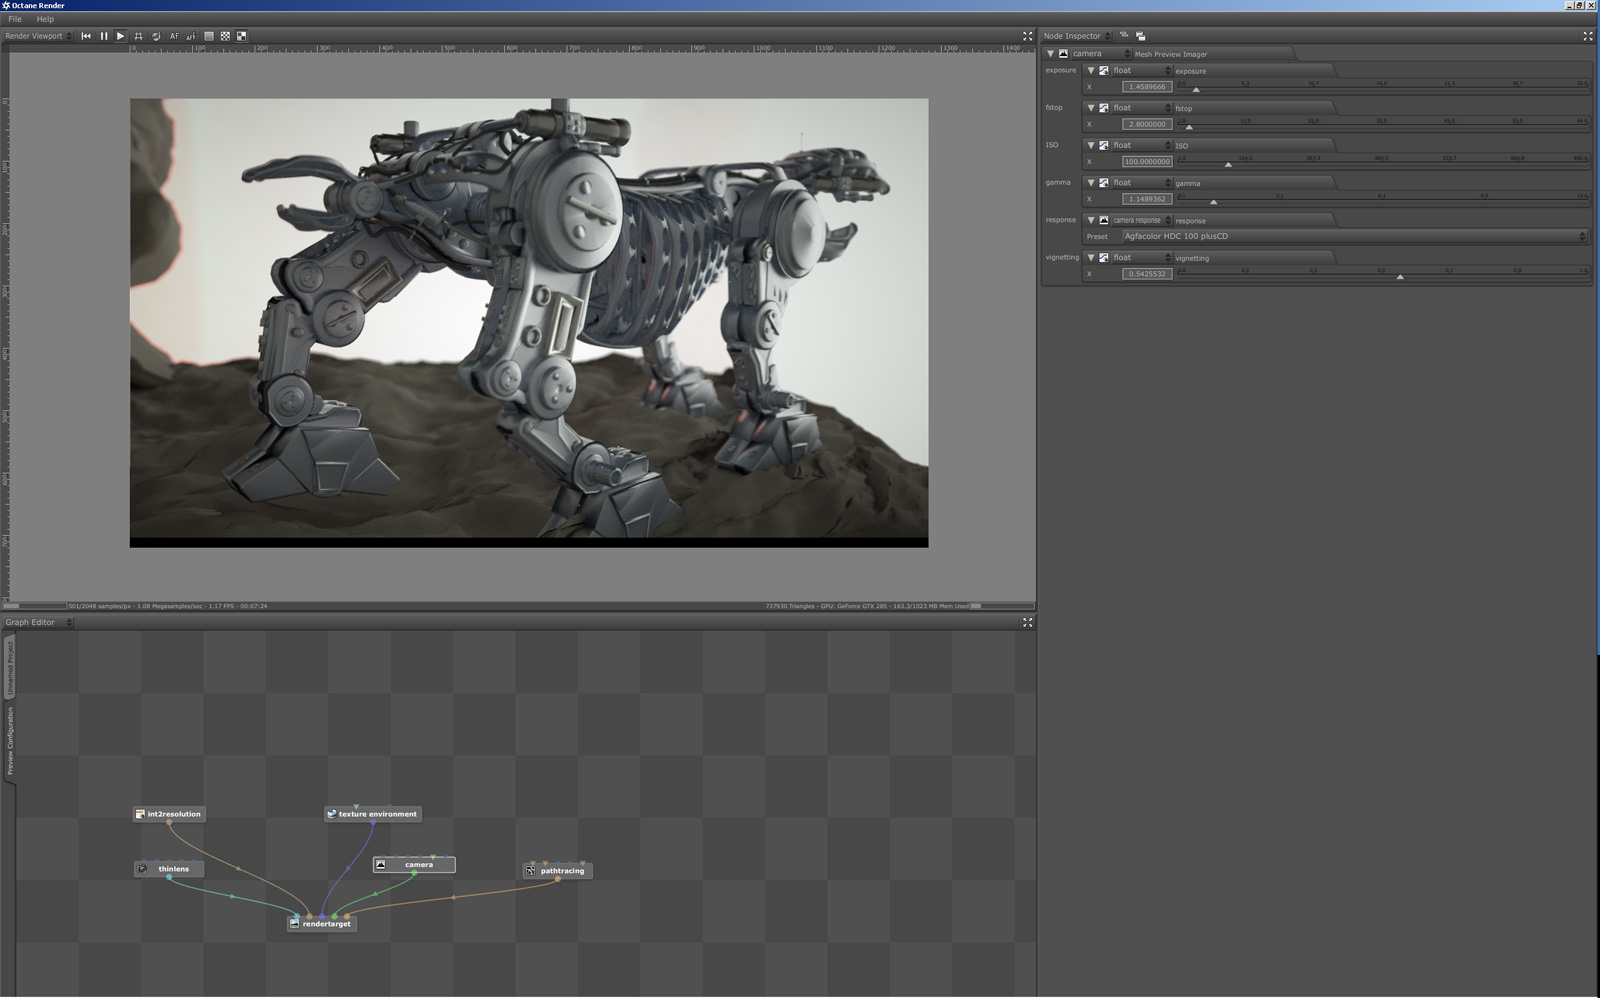Open the File menu
1600x998 pixels.
click(x=15, y=19)
